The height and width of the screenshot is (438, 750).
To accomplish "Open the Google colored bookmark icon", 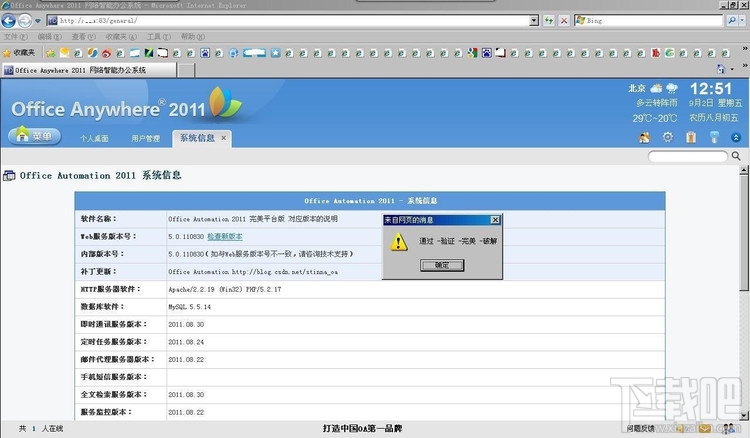I will click(x=472, y=53).
